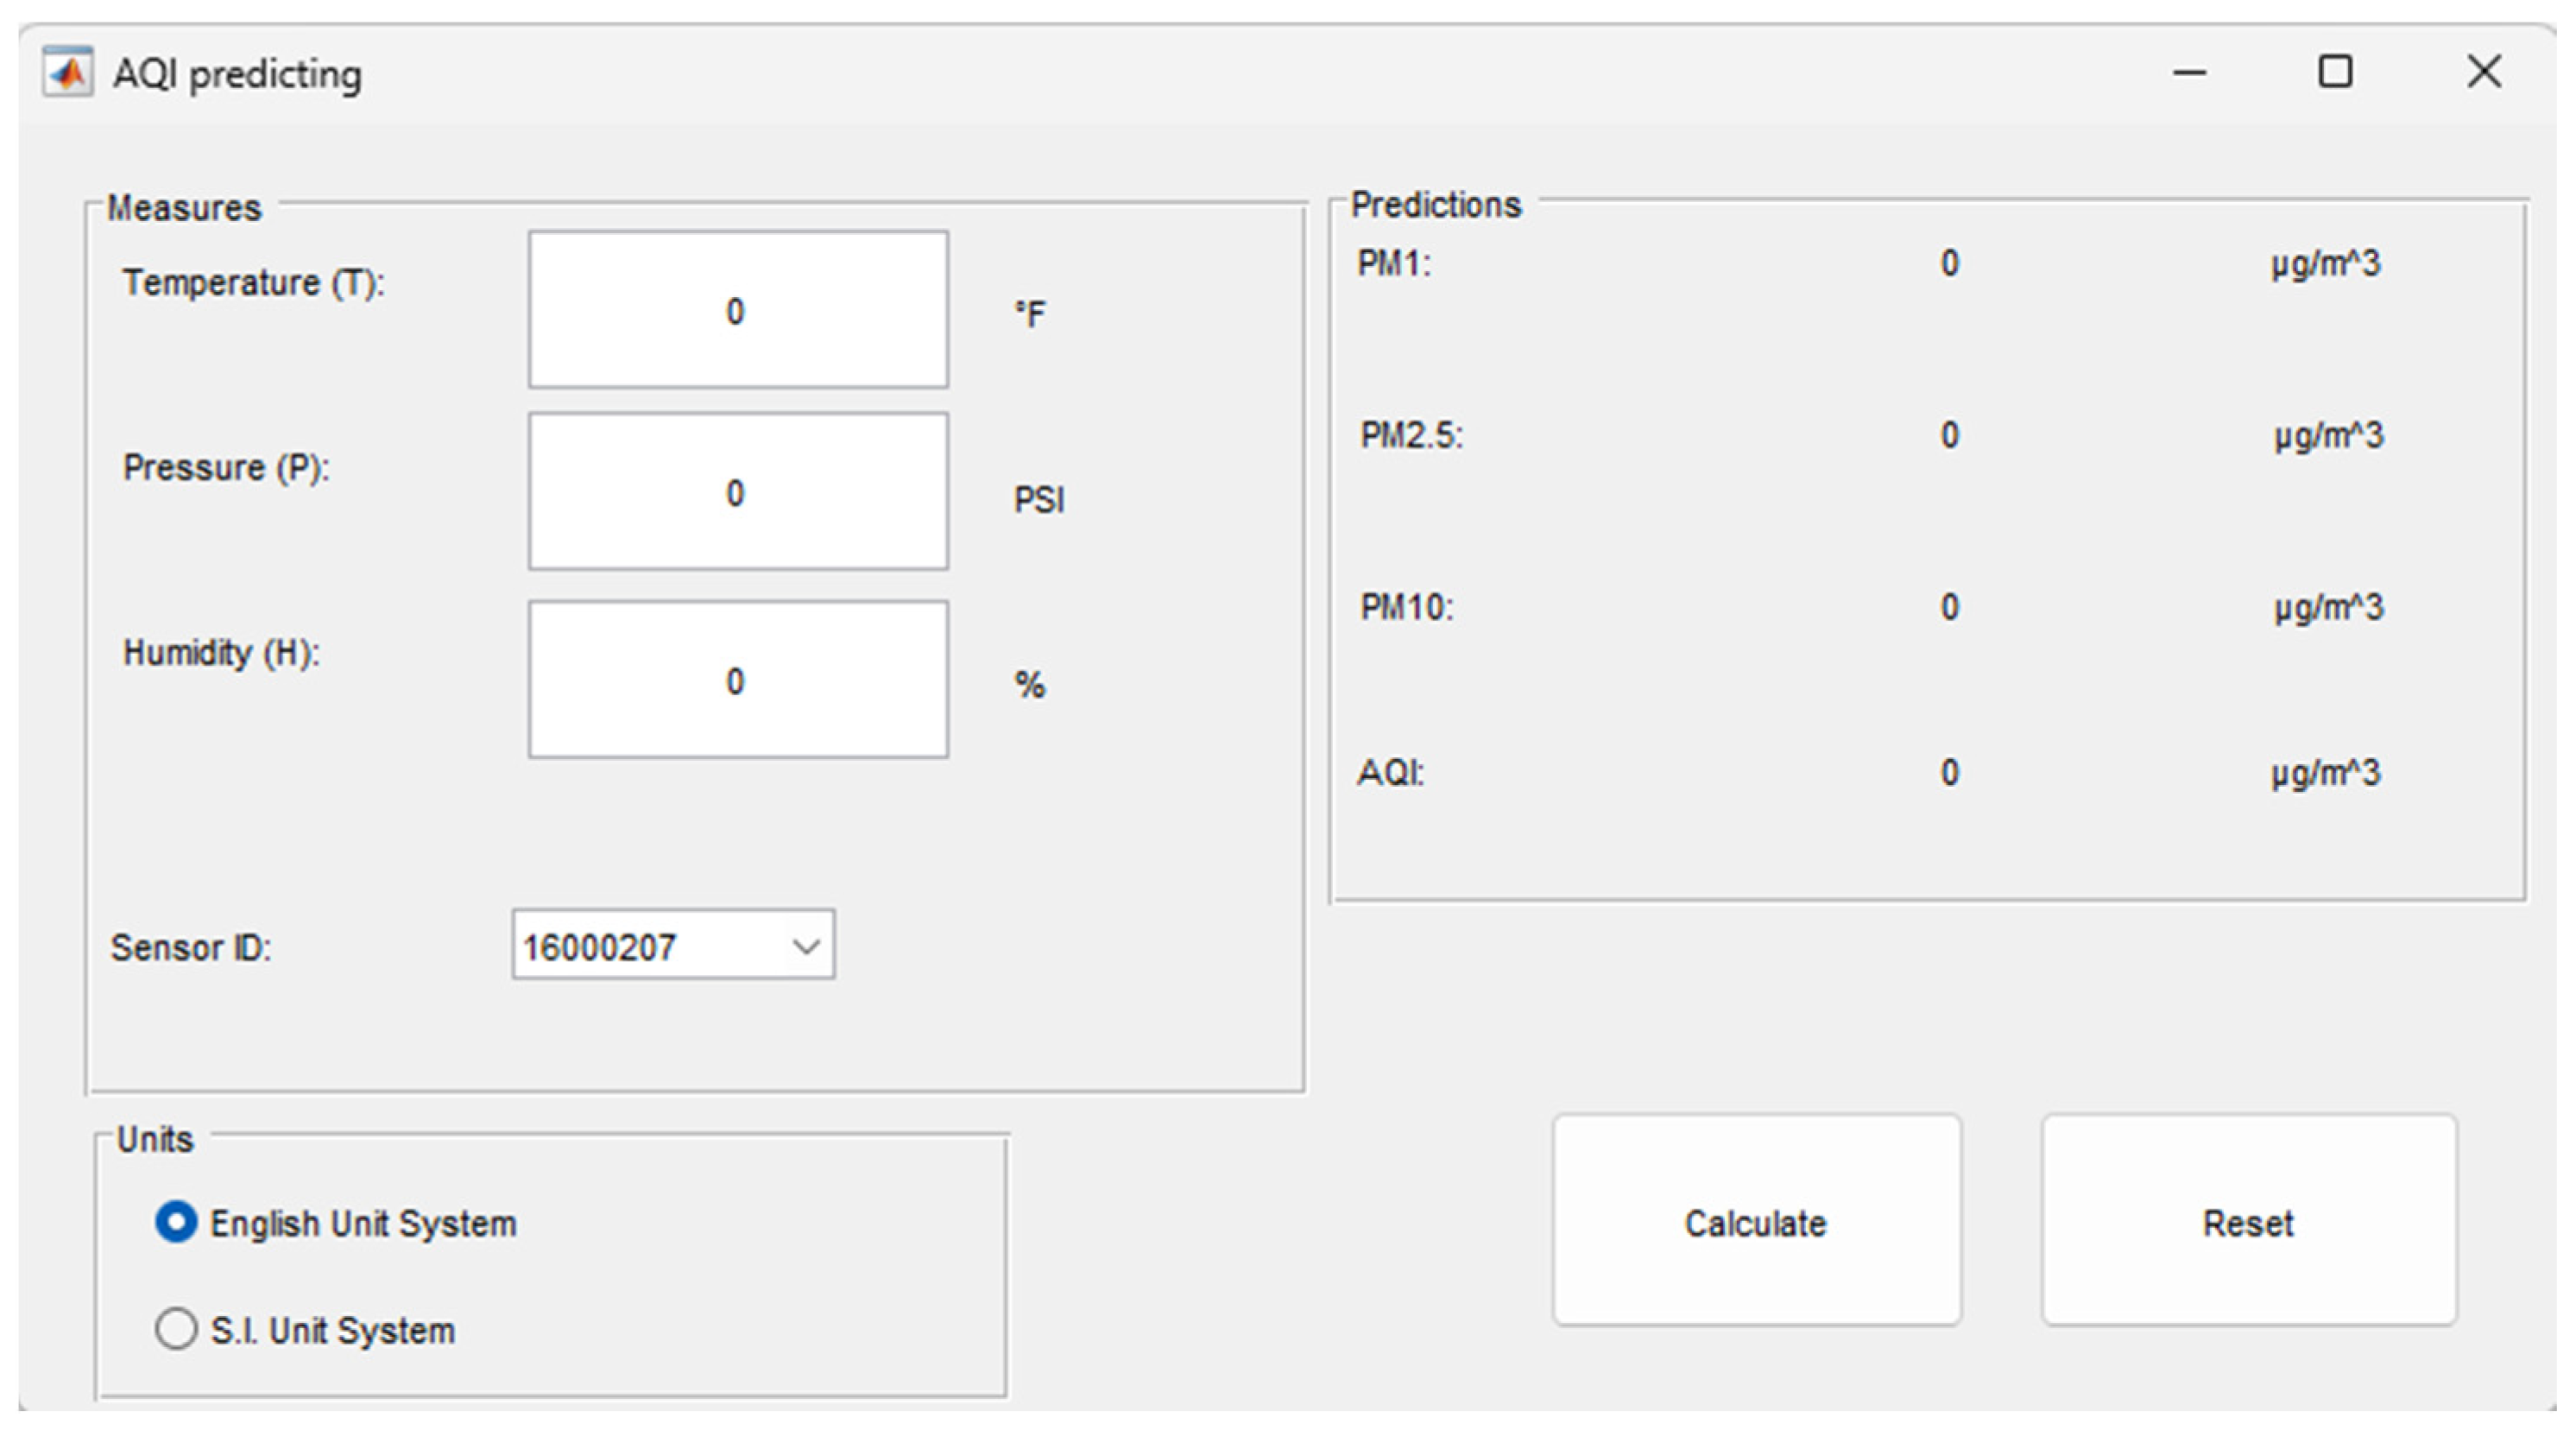Minimize the AQI predicting window
Image resolution: width=2576 pixels, height=1430 pixels.
pyautogui.click(x=2189, y=73)
